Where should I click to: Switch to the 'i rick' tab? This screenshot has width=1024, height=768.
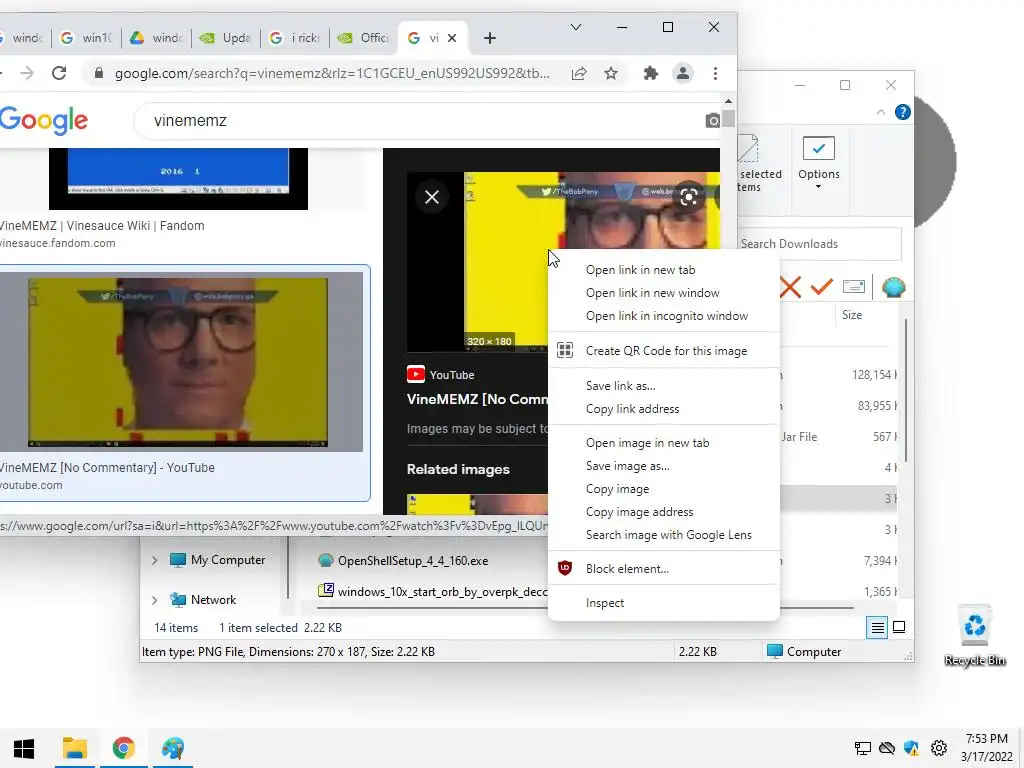pyautogui.click(x=295, y=39)
